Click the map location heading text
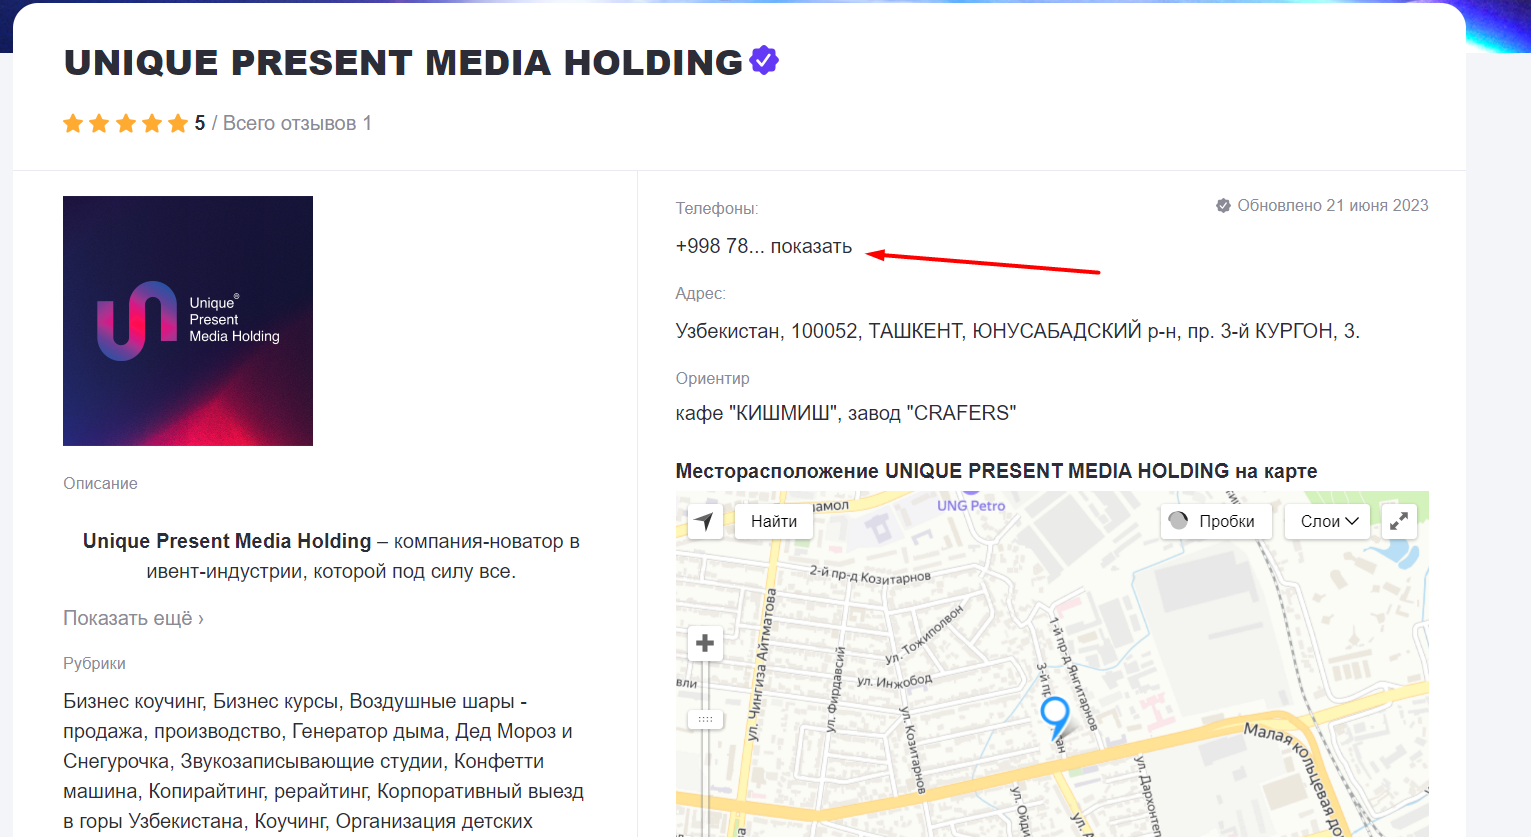This screenshot has height=837, width=1531. point(997,471)
